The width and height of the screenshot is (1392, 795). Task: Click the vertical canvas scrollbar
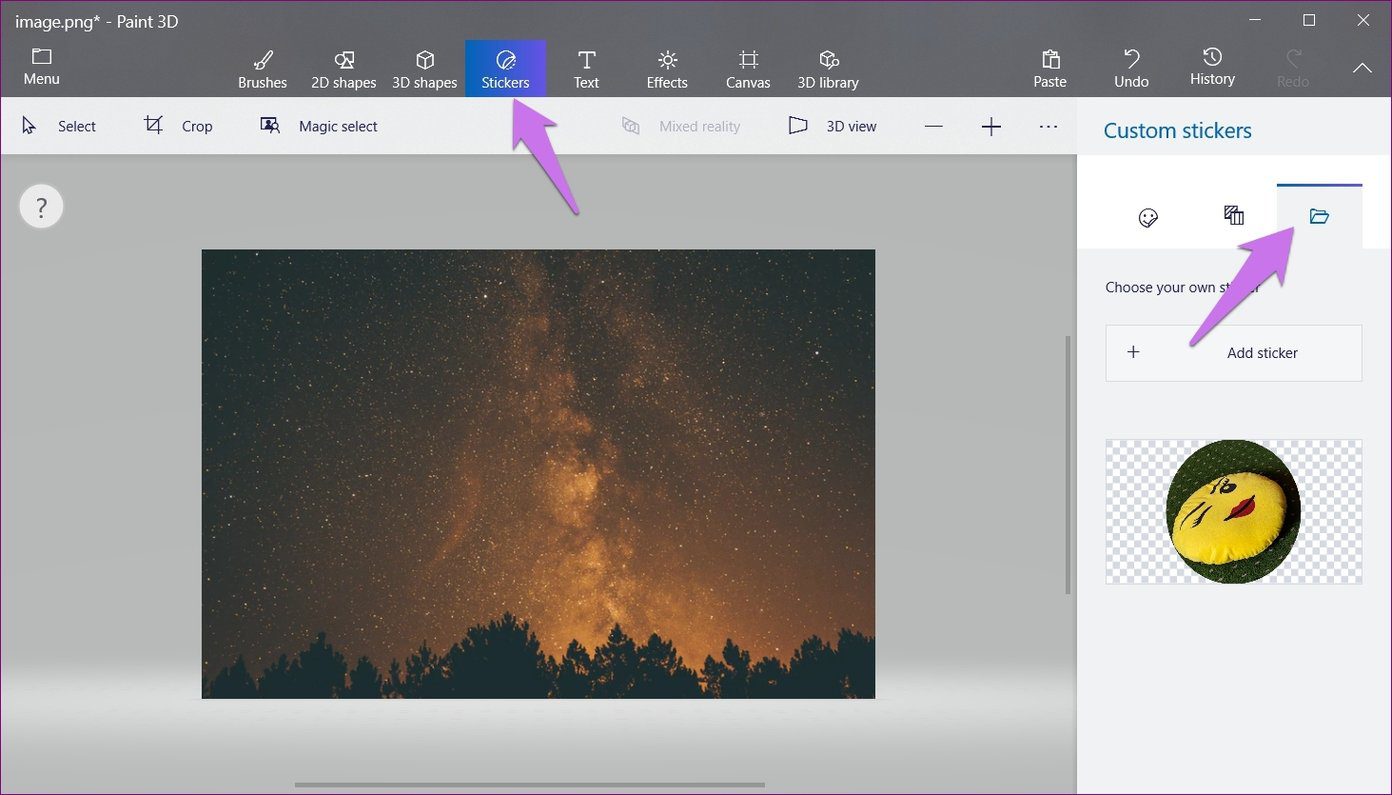[1068, 465]
